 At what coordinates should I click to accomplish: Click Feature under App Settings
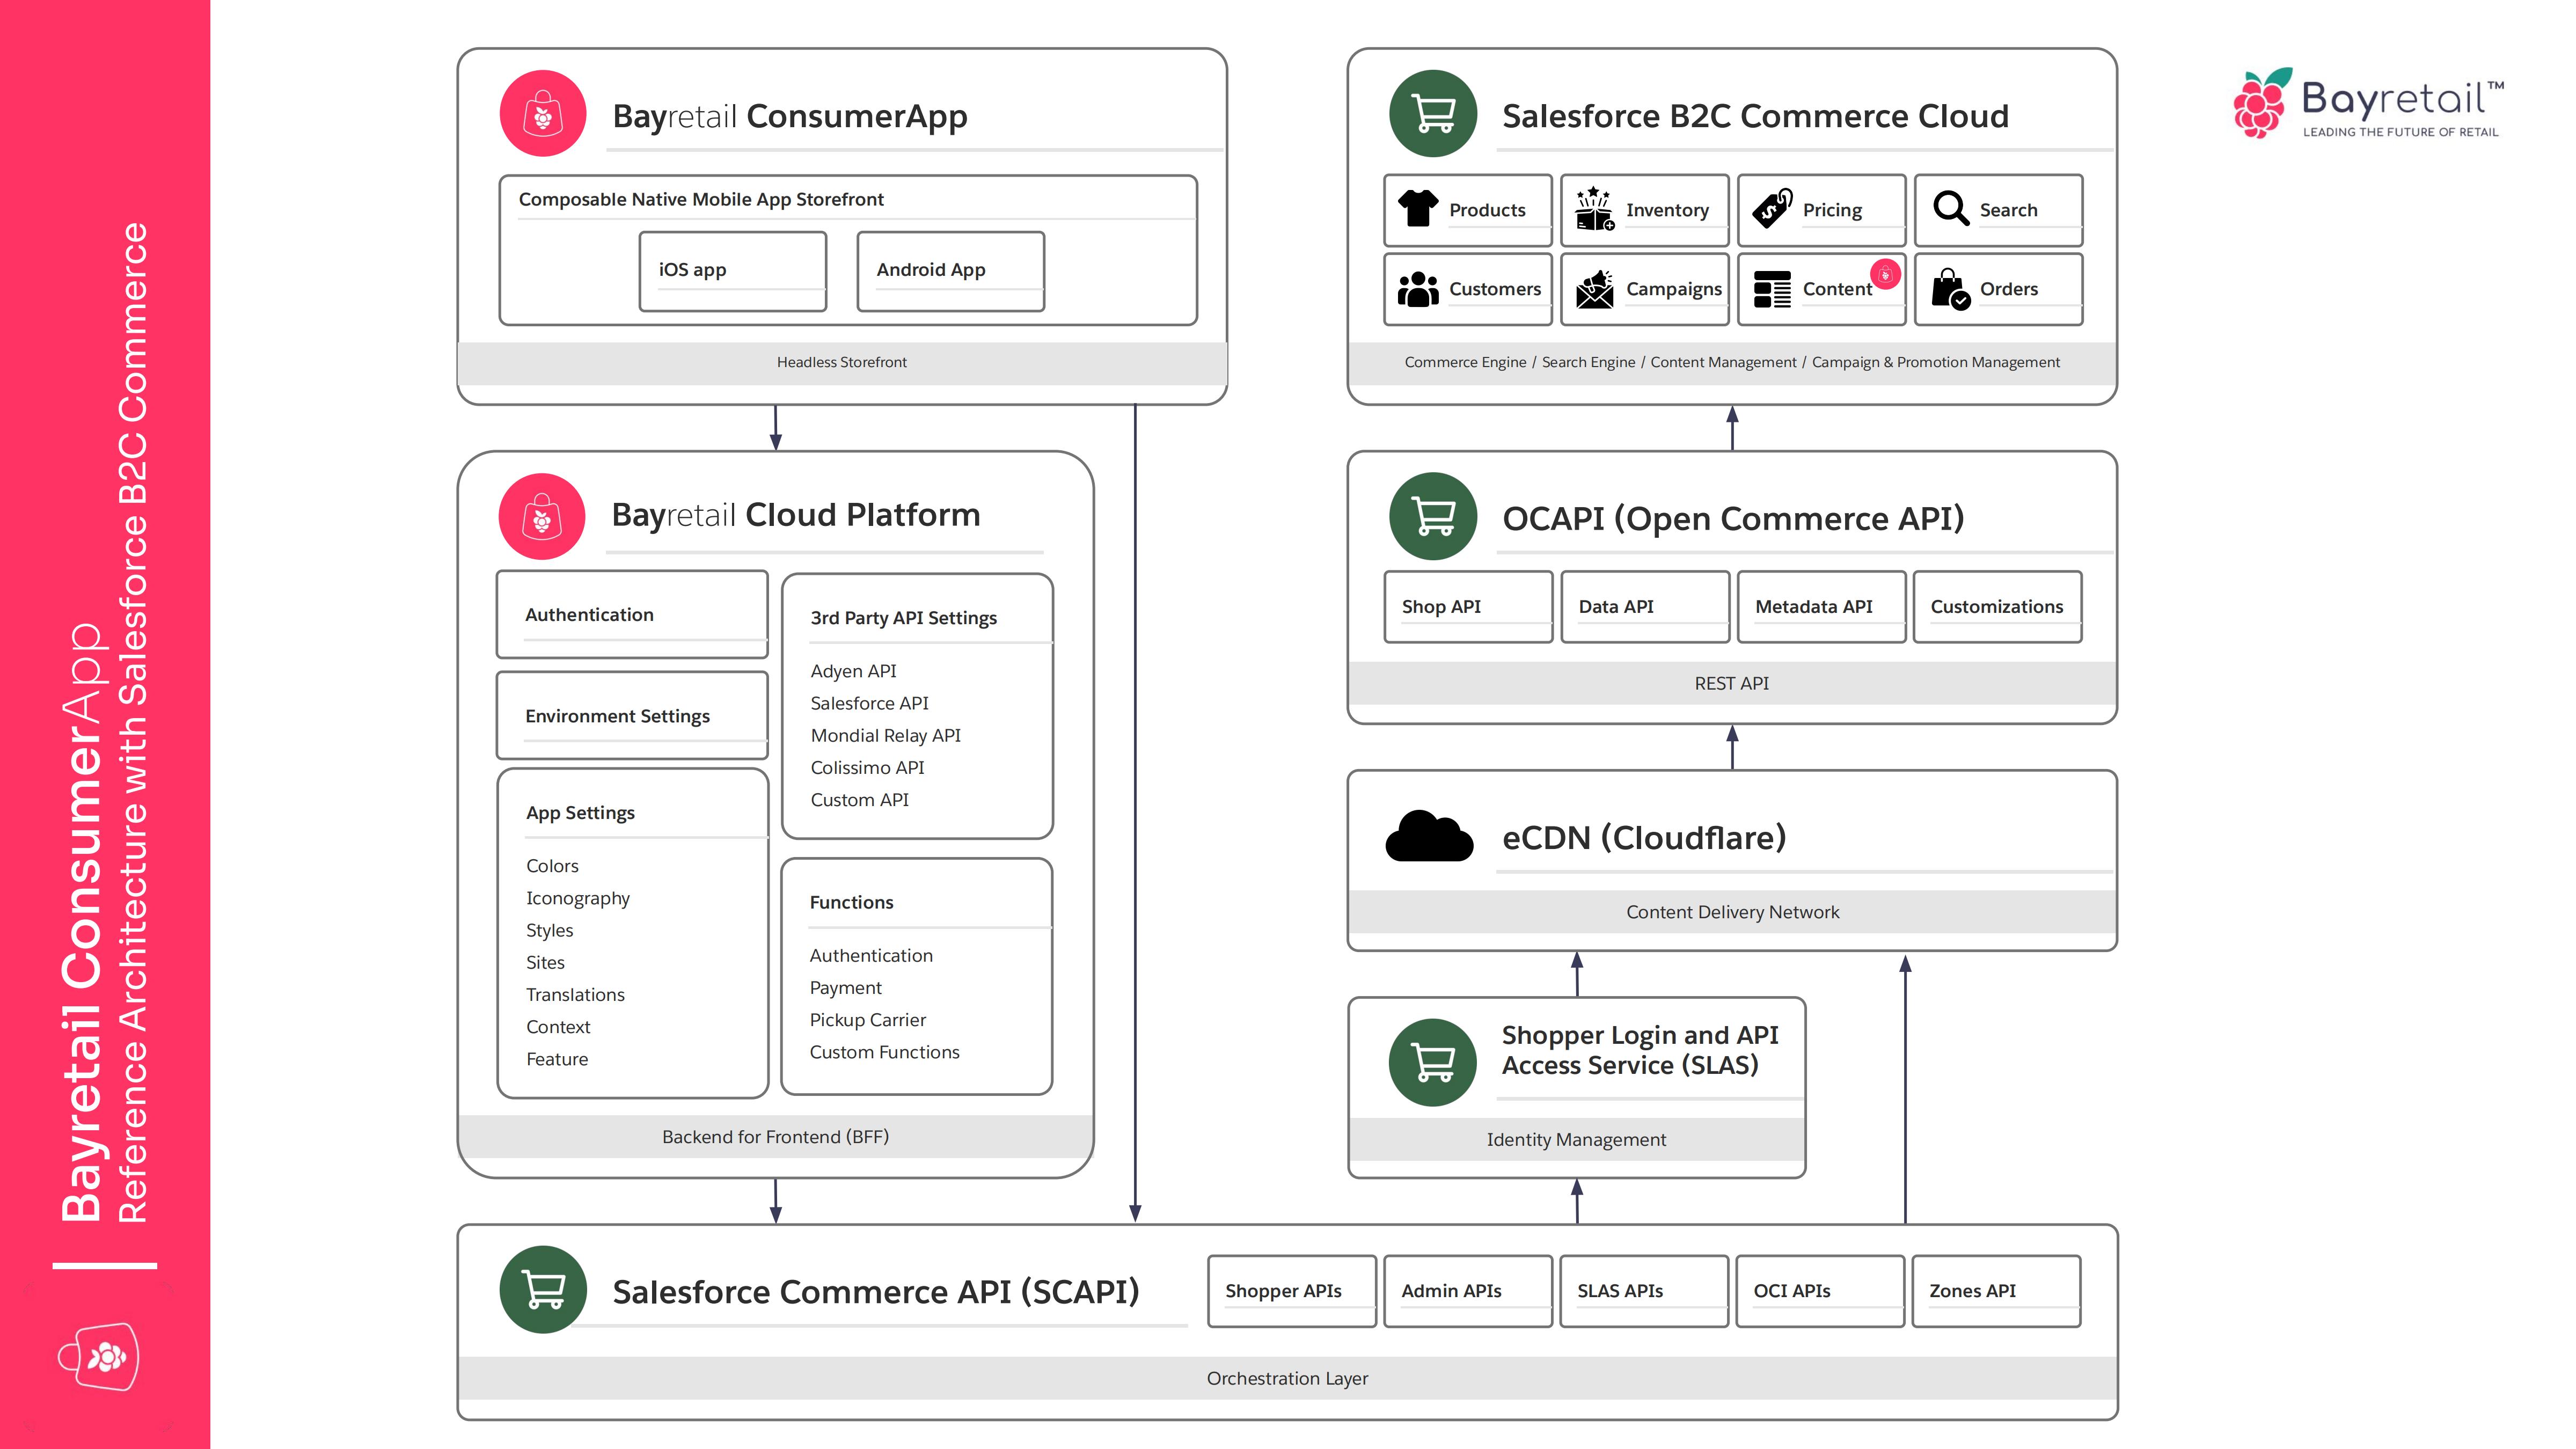click(557, 1058)
